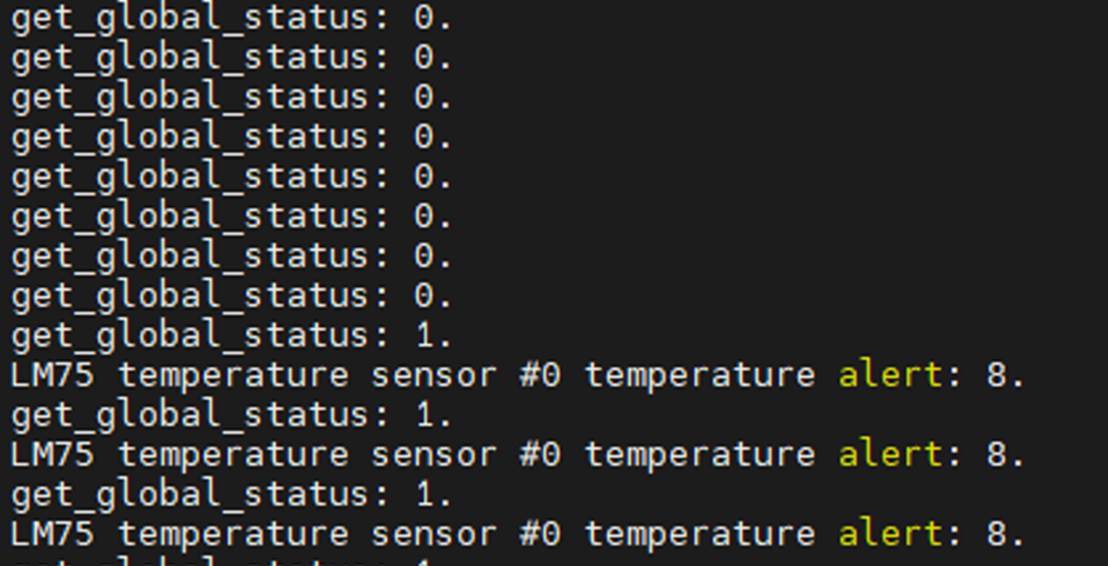1108x566 pixels.
Task: Click the get_global_status: 1. above the last alert
Action: pyautogui.click(x=231, y=495)
